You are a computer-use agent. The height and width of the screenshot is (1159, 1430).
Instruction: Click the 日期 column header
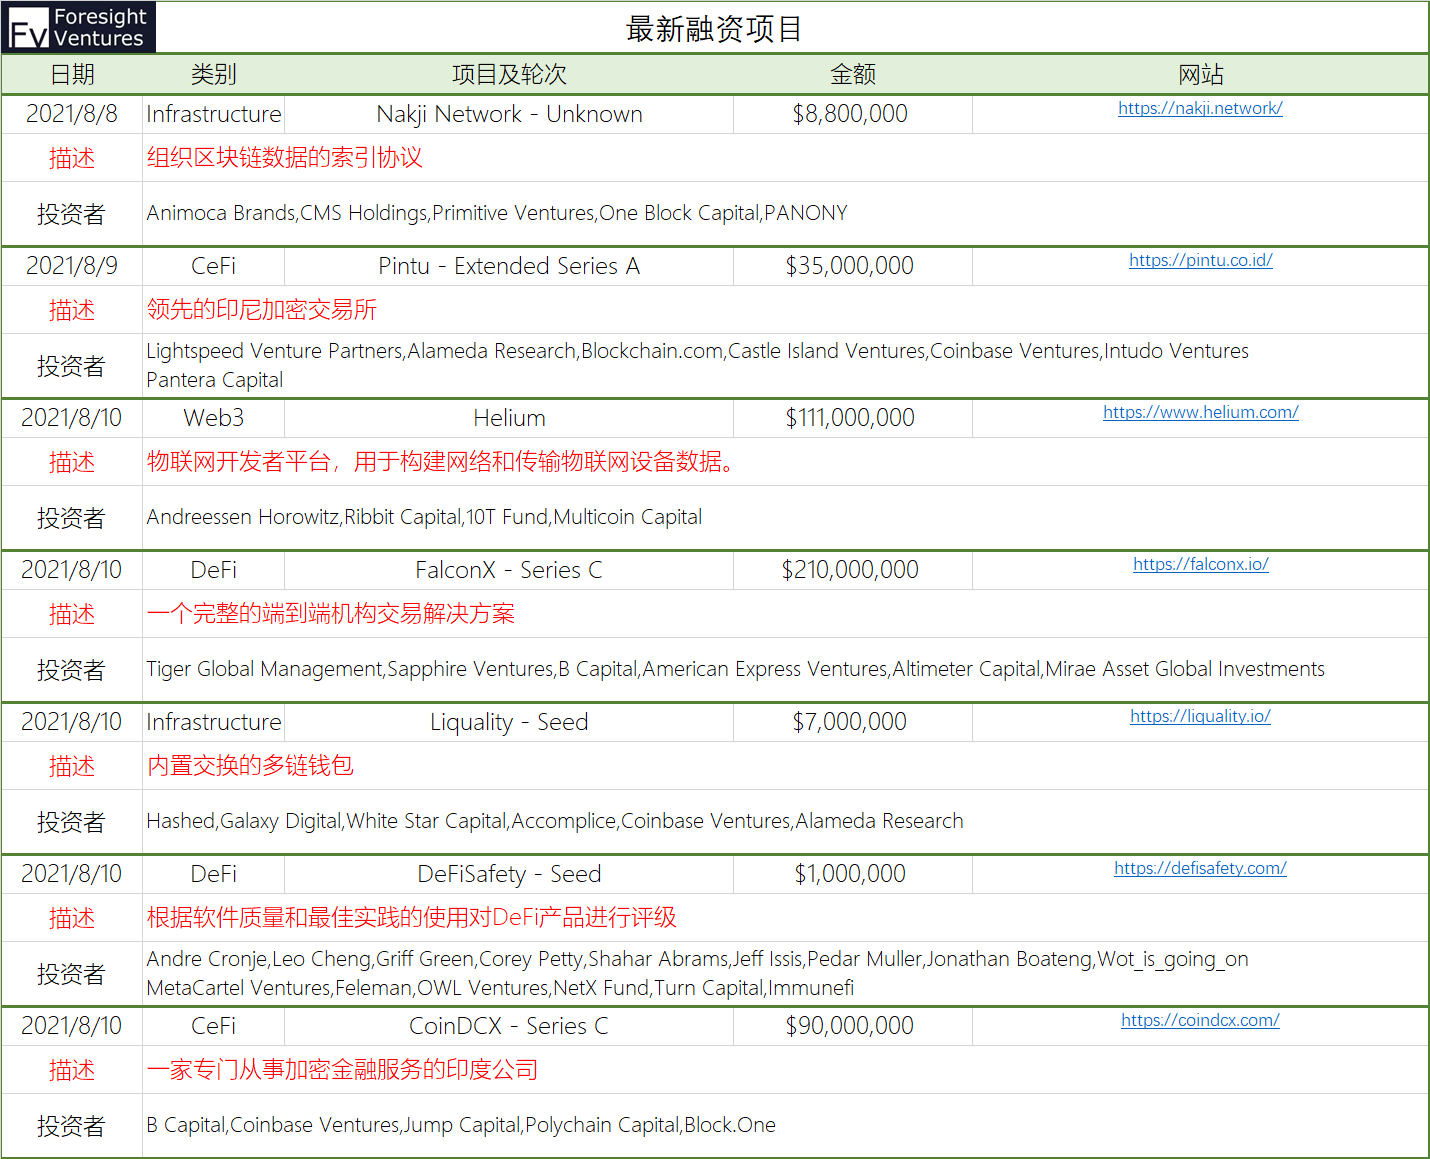pos(72,75)
